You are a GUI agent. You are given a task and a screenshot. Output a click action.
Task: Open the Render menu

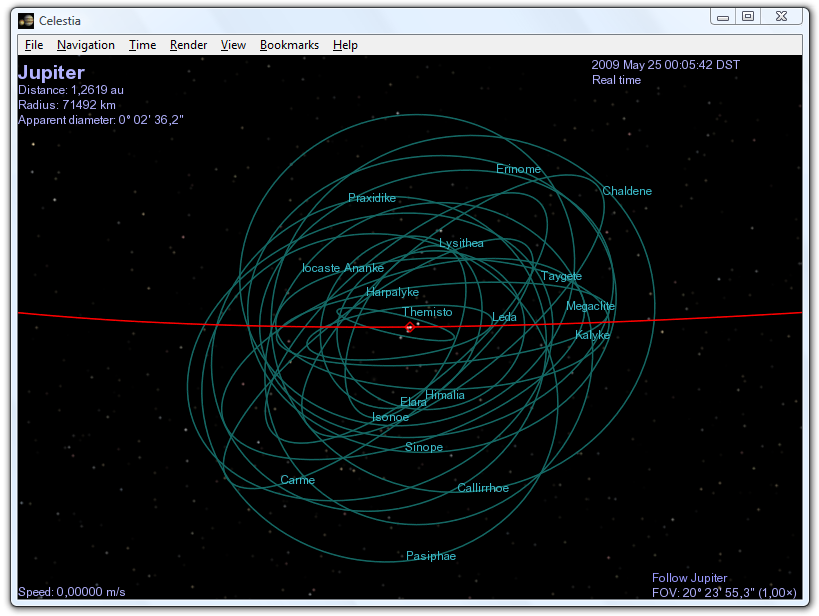pos(188,45)
